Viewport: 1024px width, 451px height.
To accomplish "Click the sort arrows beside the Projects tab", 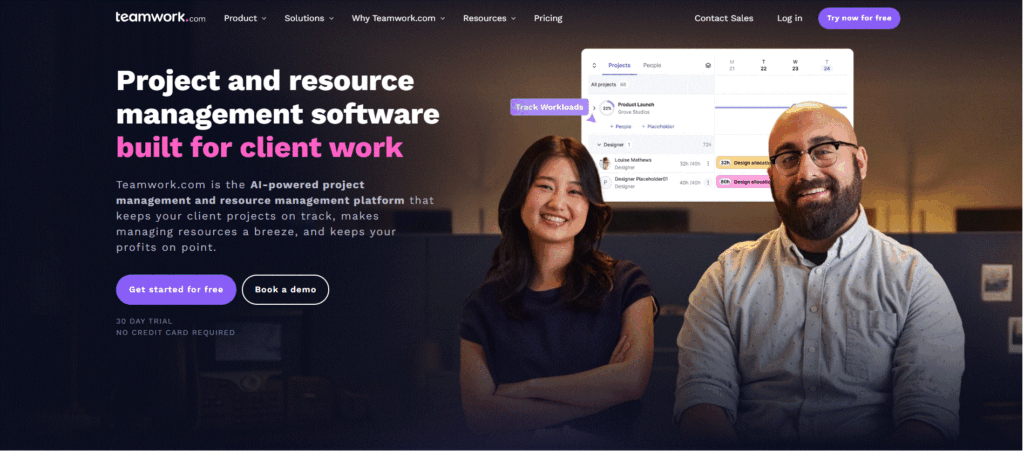I will 594,65.
